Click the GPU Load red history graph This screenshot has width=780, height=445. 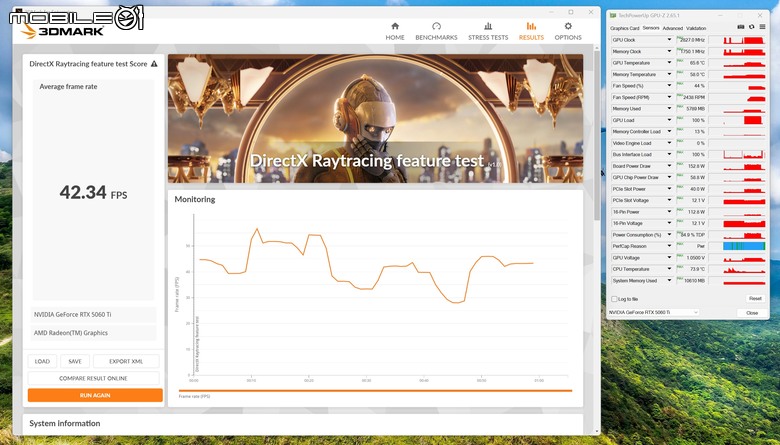point(744,120)
